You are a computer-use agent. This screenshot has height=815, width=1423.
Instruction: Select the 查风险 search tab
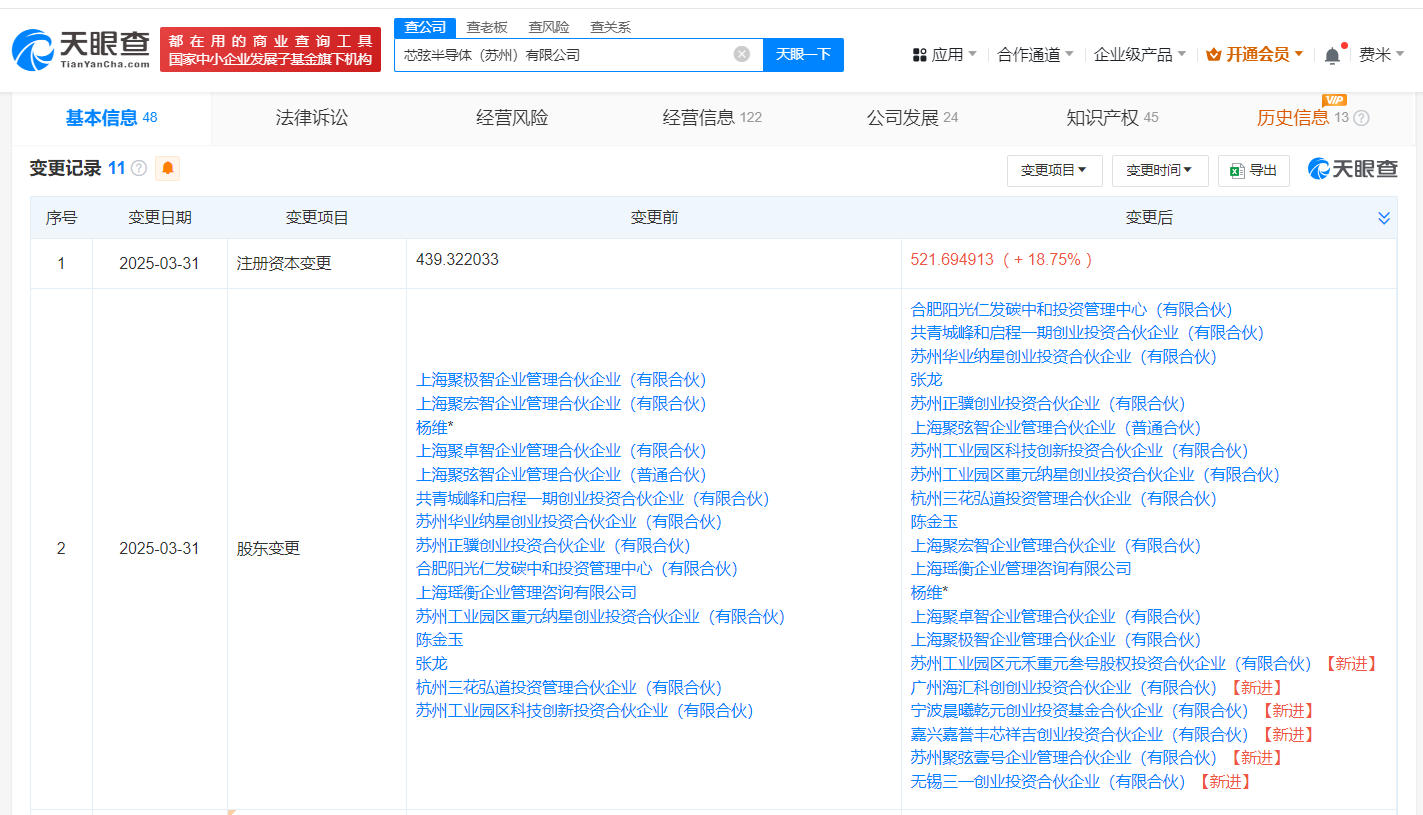pos(549,27)
